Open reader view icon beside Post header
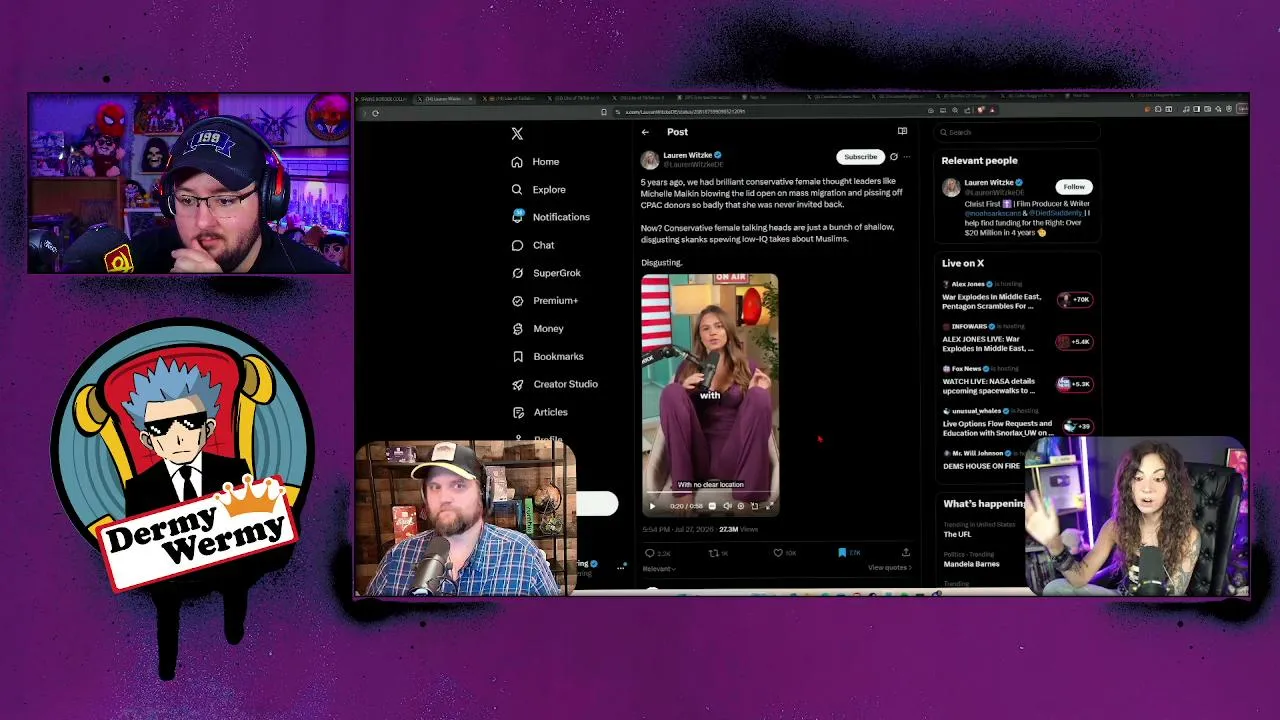The width and height of the screenshot is (1280, 720). (902, 131)
